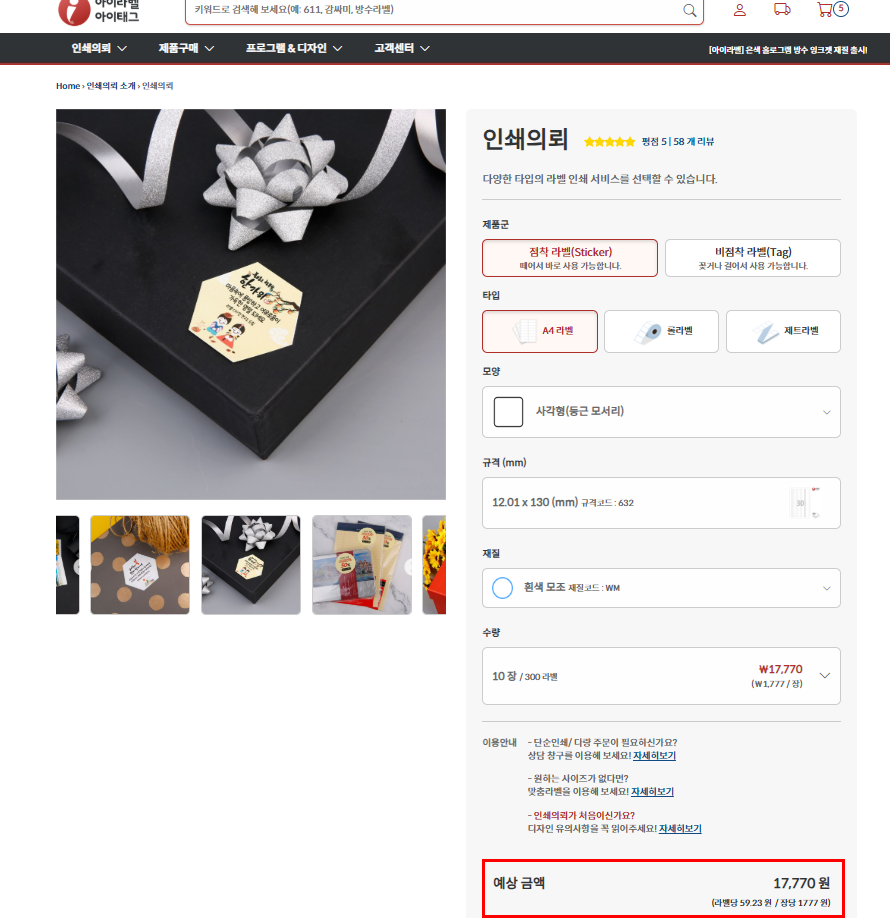890x918 pixels.
Task: Click 자세히보기 link for custom labels
Action: click(x=652, y=792)
